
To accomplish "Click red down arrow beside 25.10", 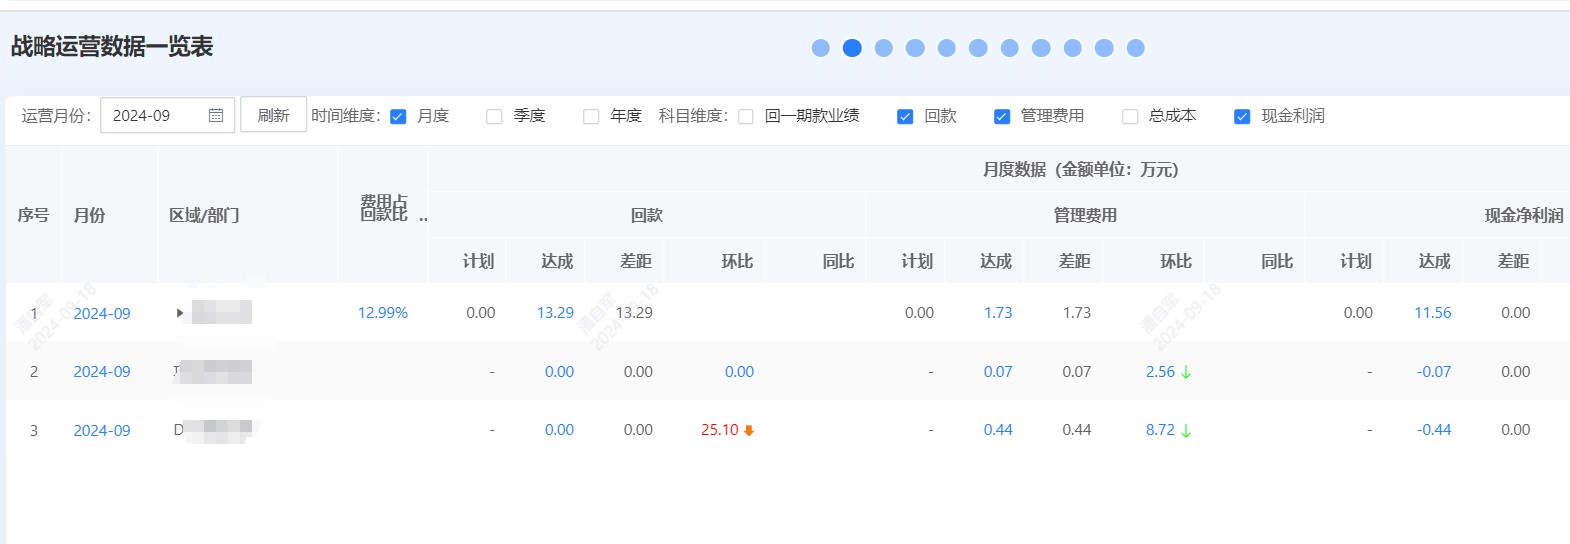I will [749, 431].
